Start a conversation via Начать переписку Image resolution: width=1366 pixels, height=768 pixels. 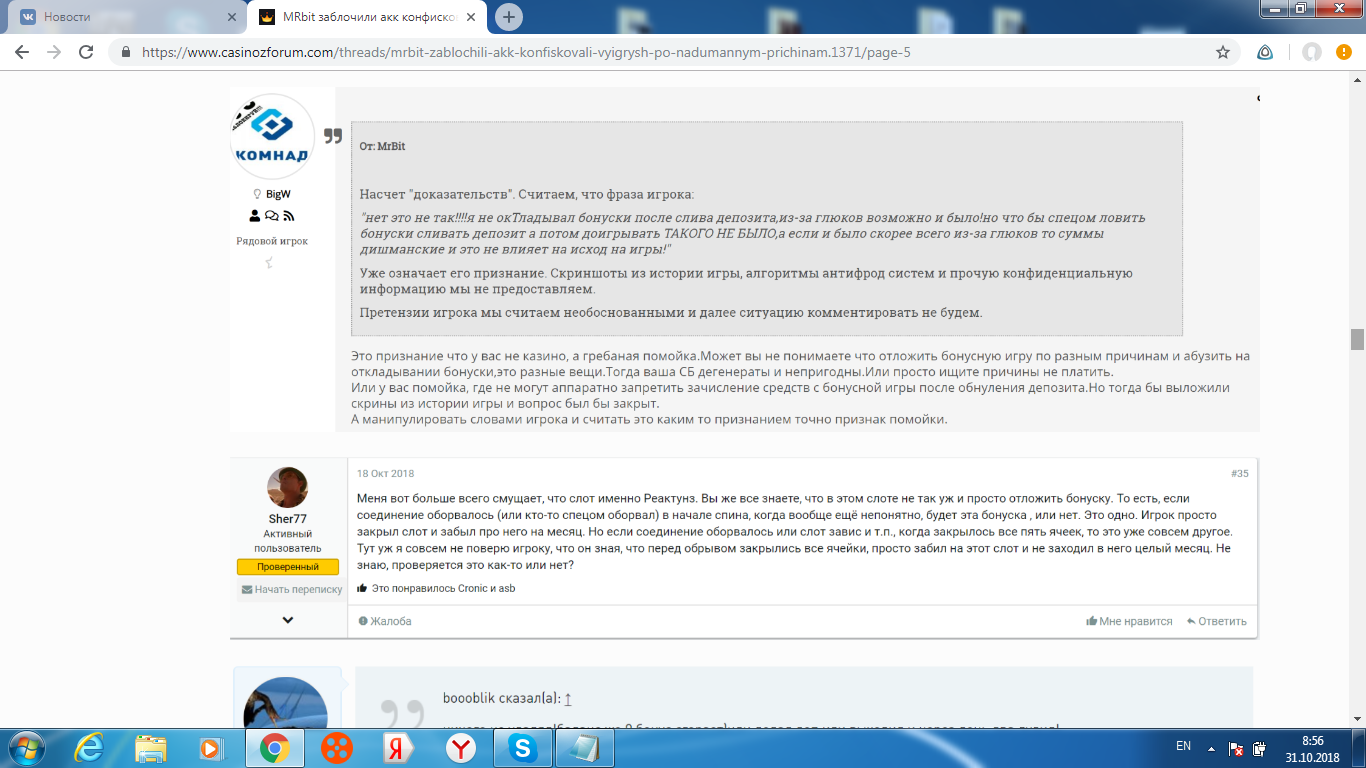click(x=292, y=590)
